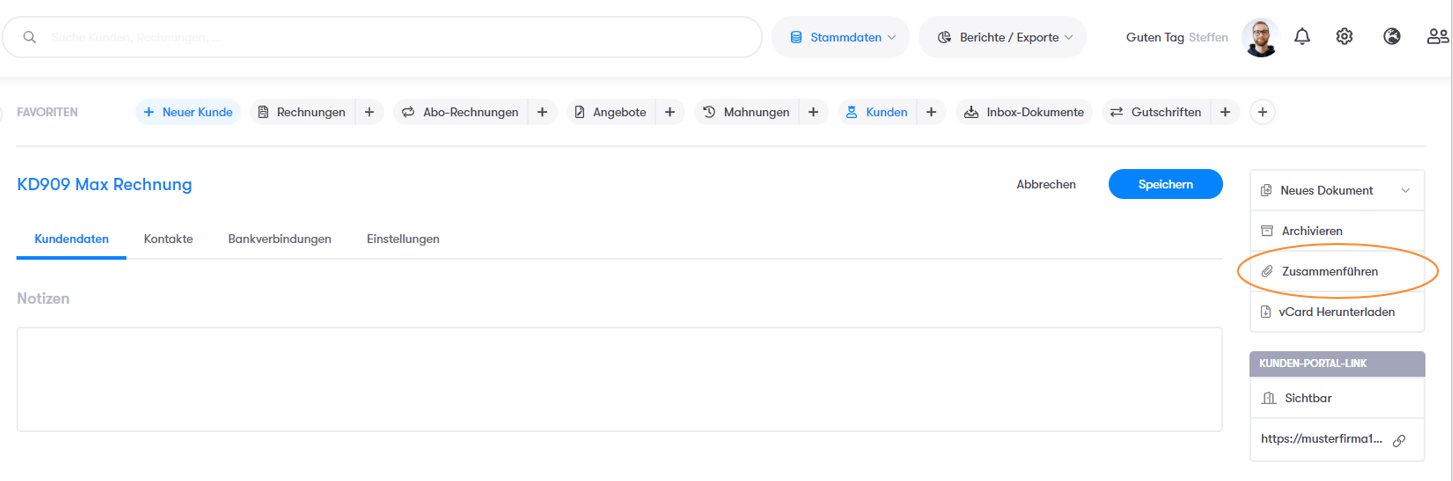Click Archivieren in the side panel
Viewport: 1453px width, 481px height.
1337,231
